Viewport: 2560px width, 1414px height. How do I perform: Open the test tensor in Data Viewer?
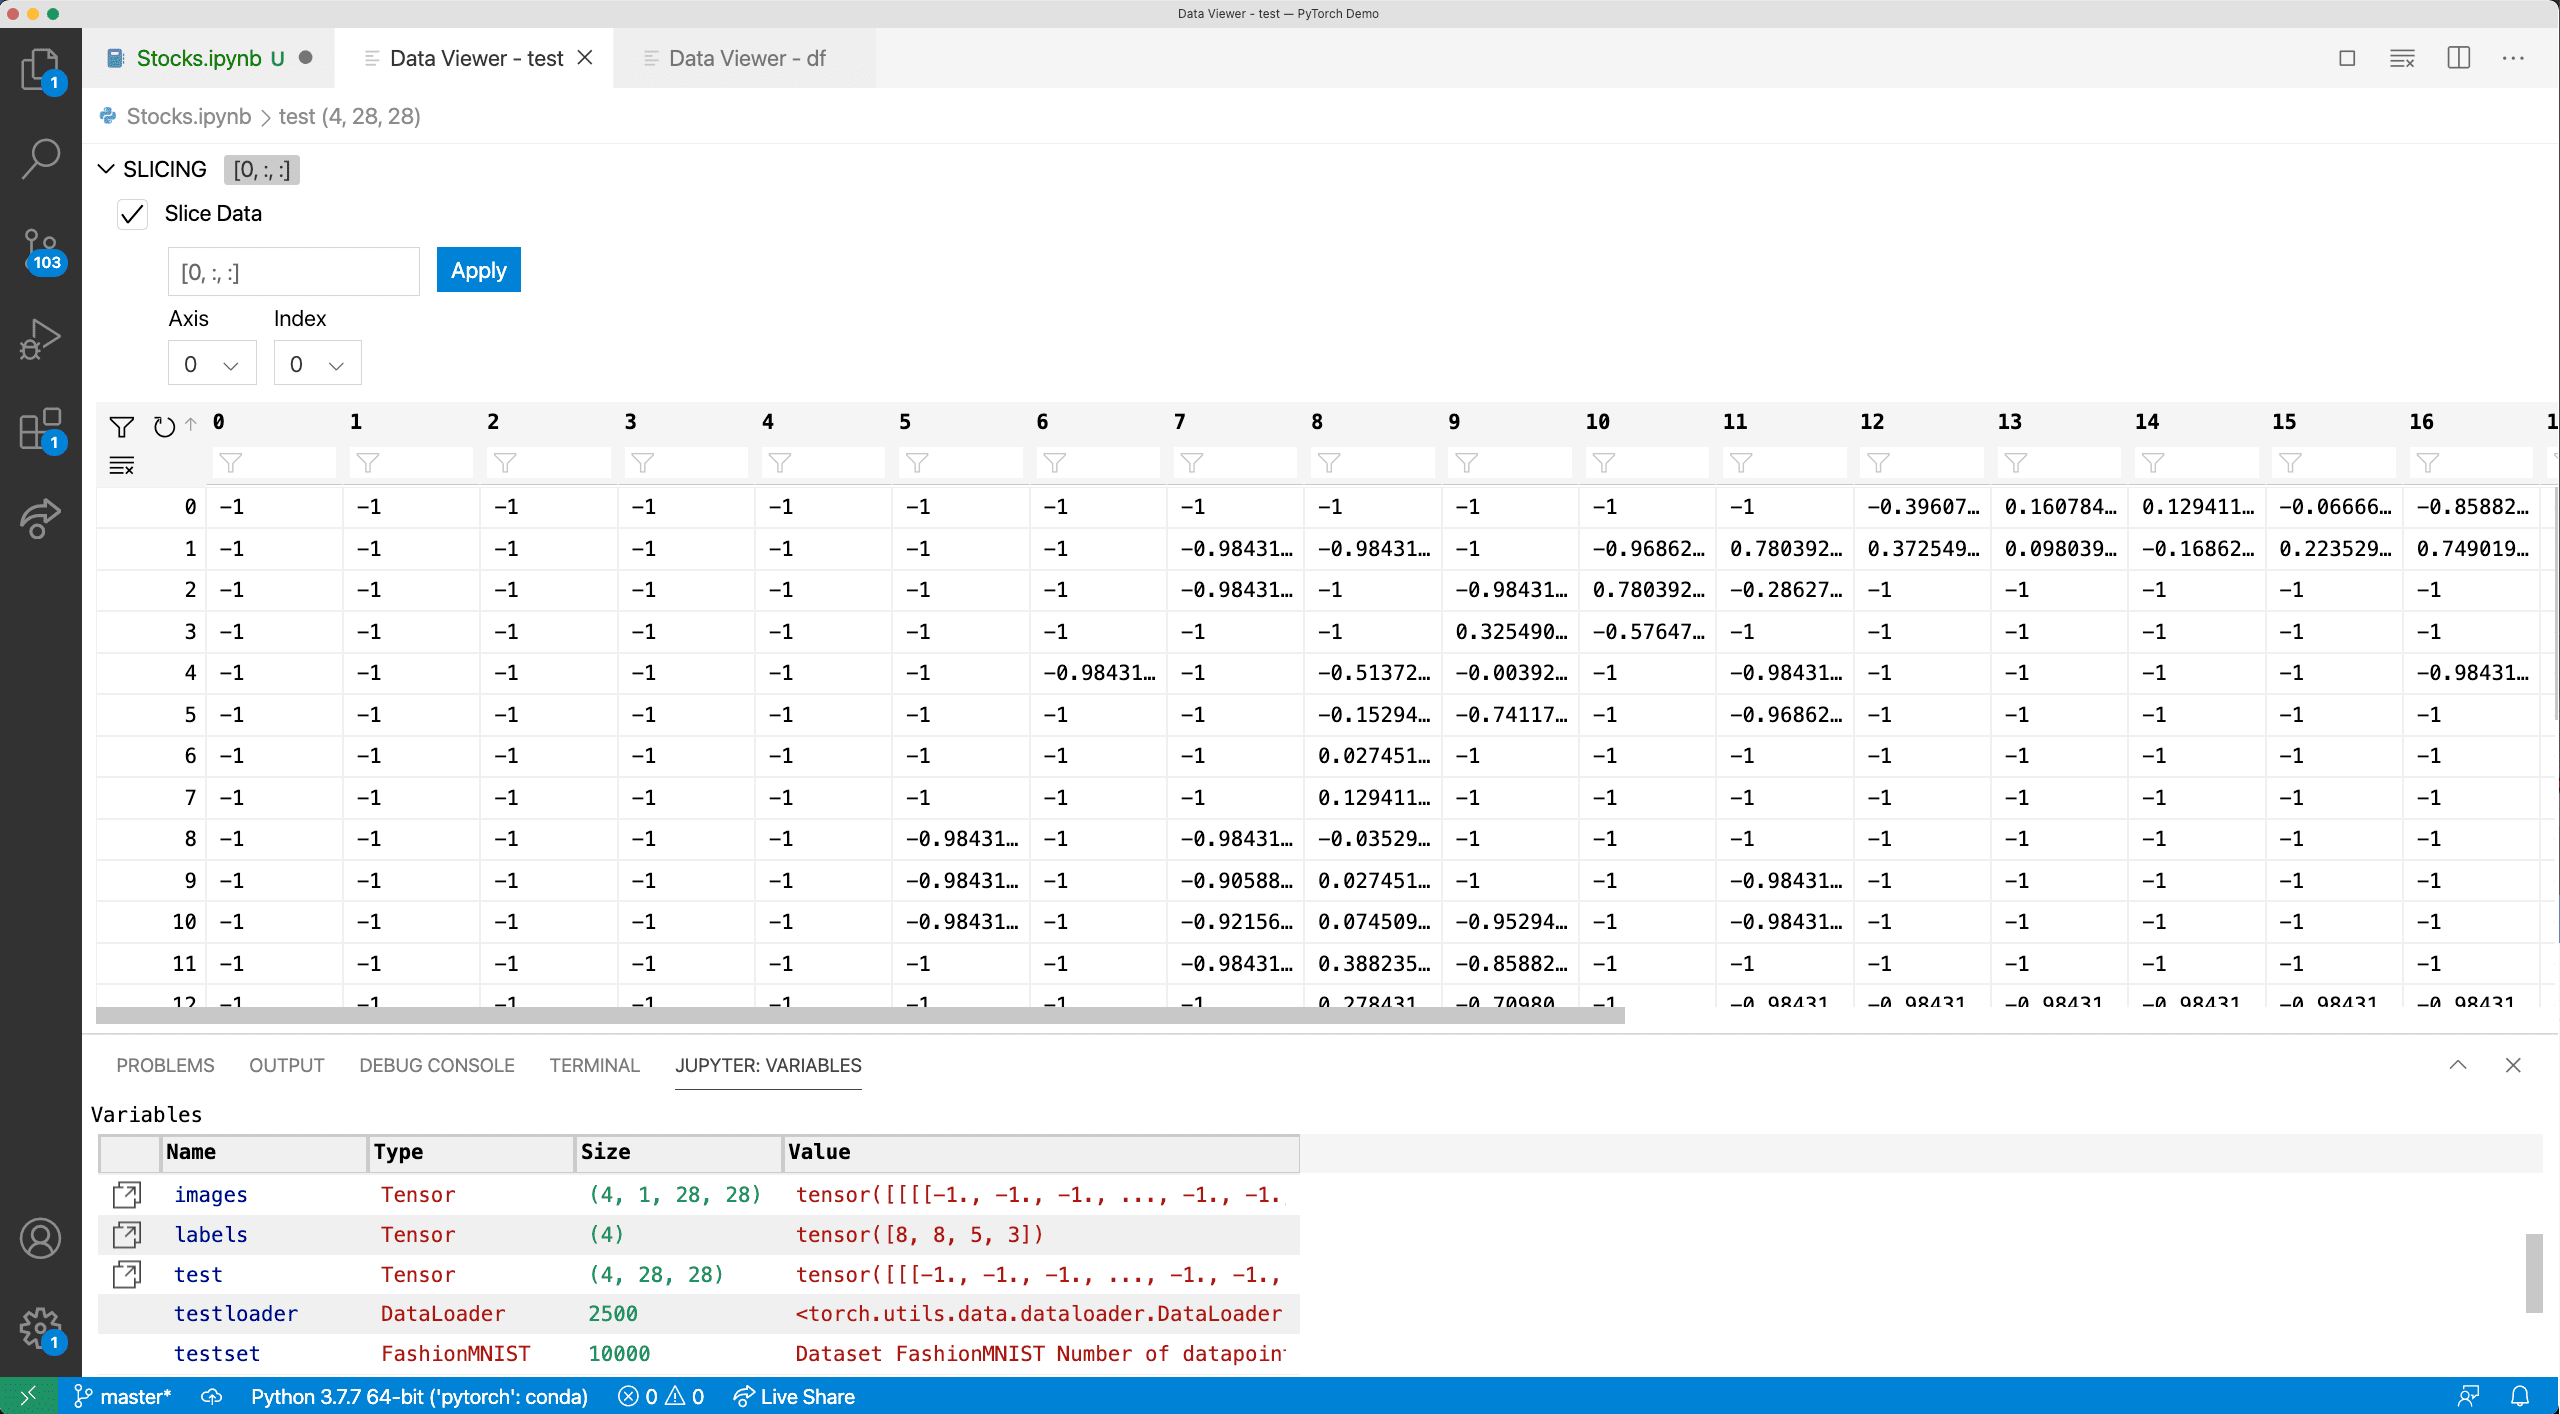click(x=127, y=1274)
